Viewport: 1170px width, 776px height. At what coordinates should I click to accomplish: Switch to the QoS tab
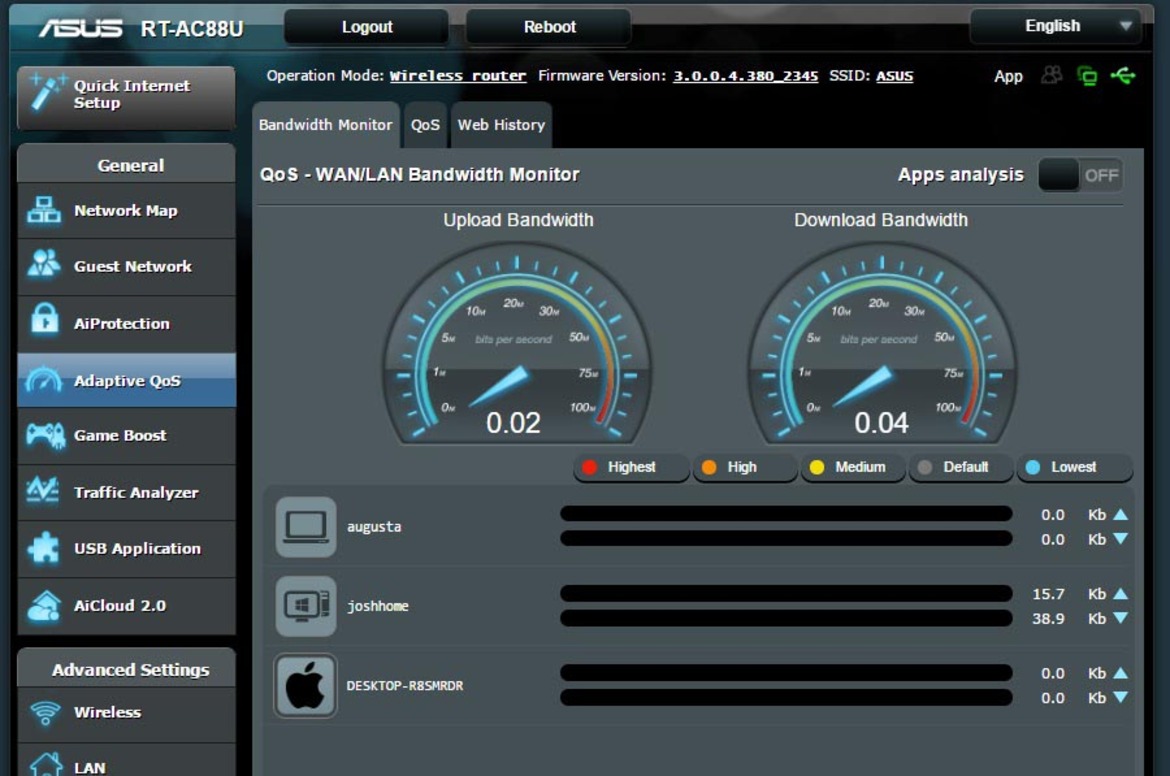click(x=425, y=125)
